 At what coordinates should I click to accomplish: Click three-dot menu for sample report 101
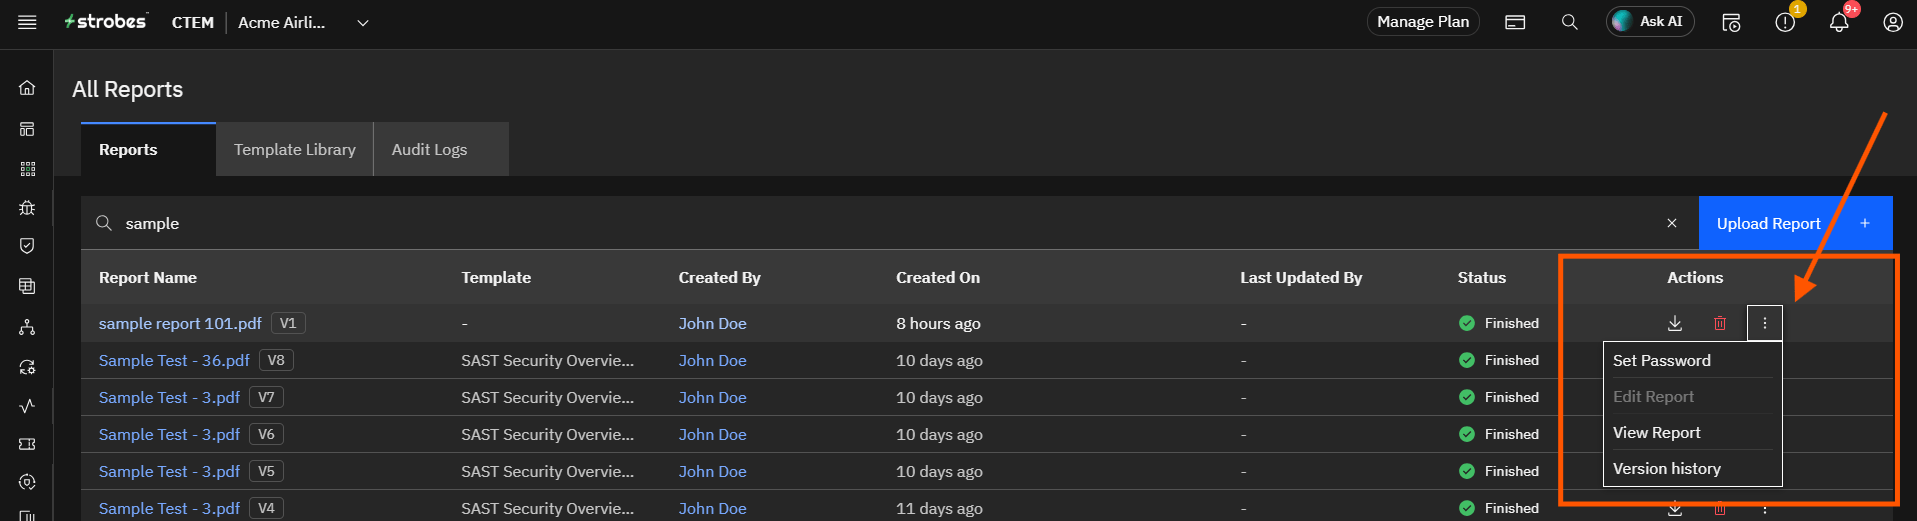click(1765, 323)
